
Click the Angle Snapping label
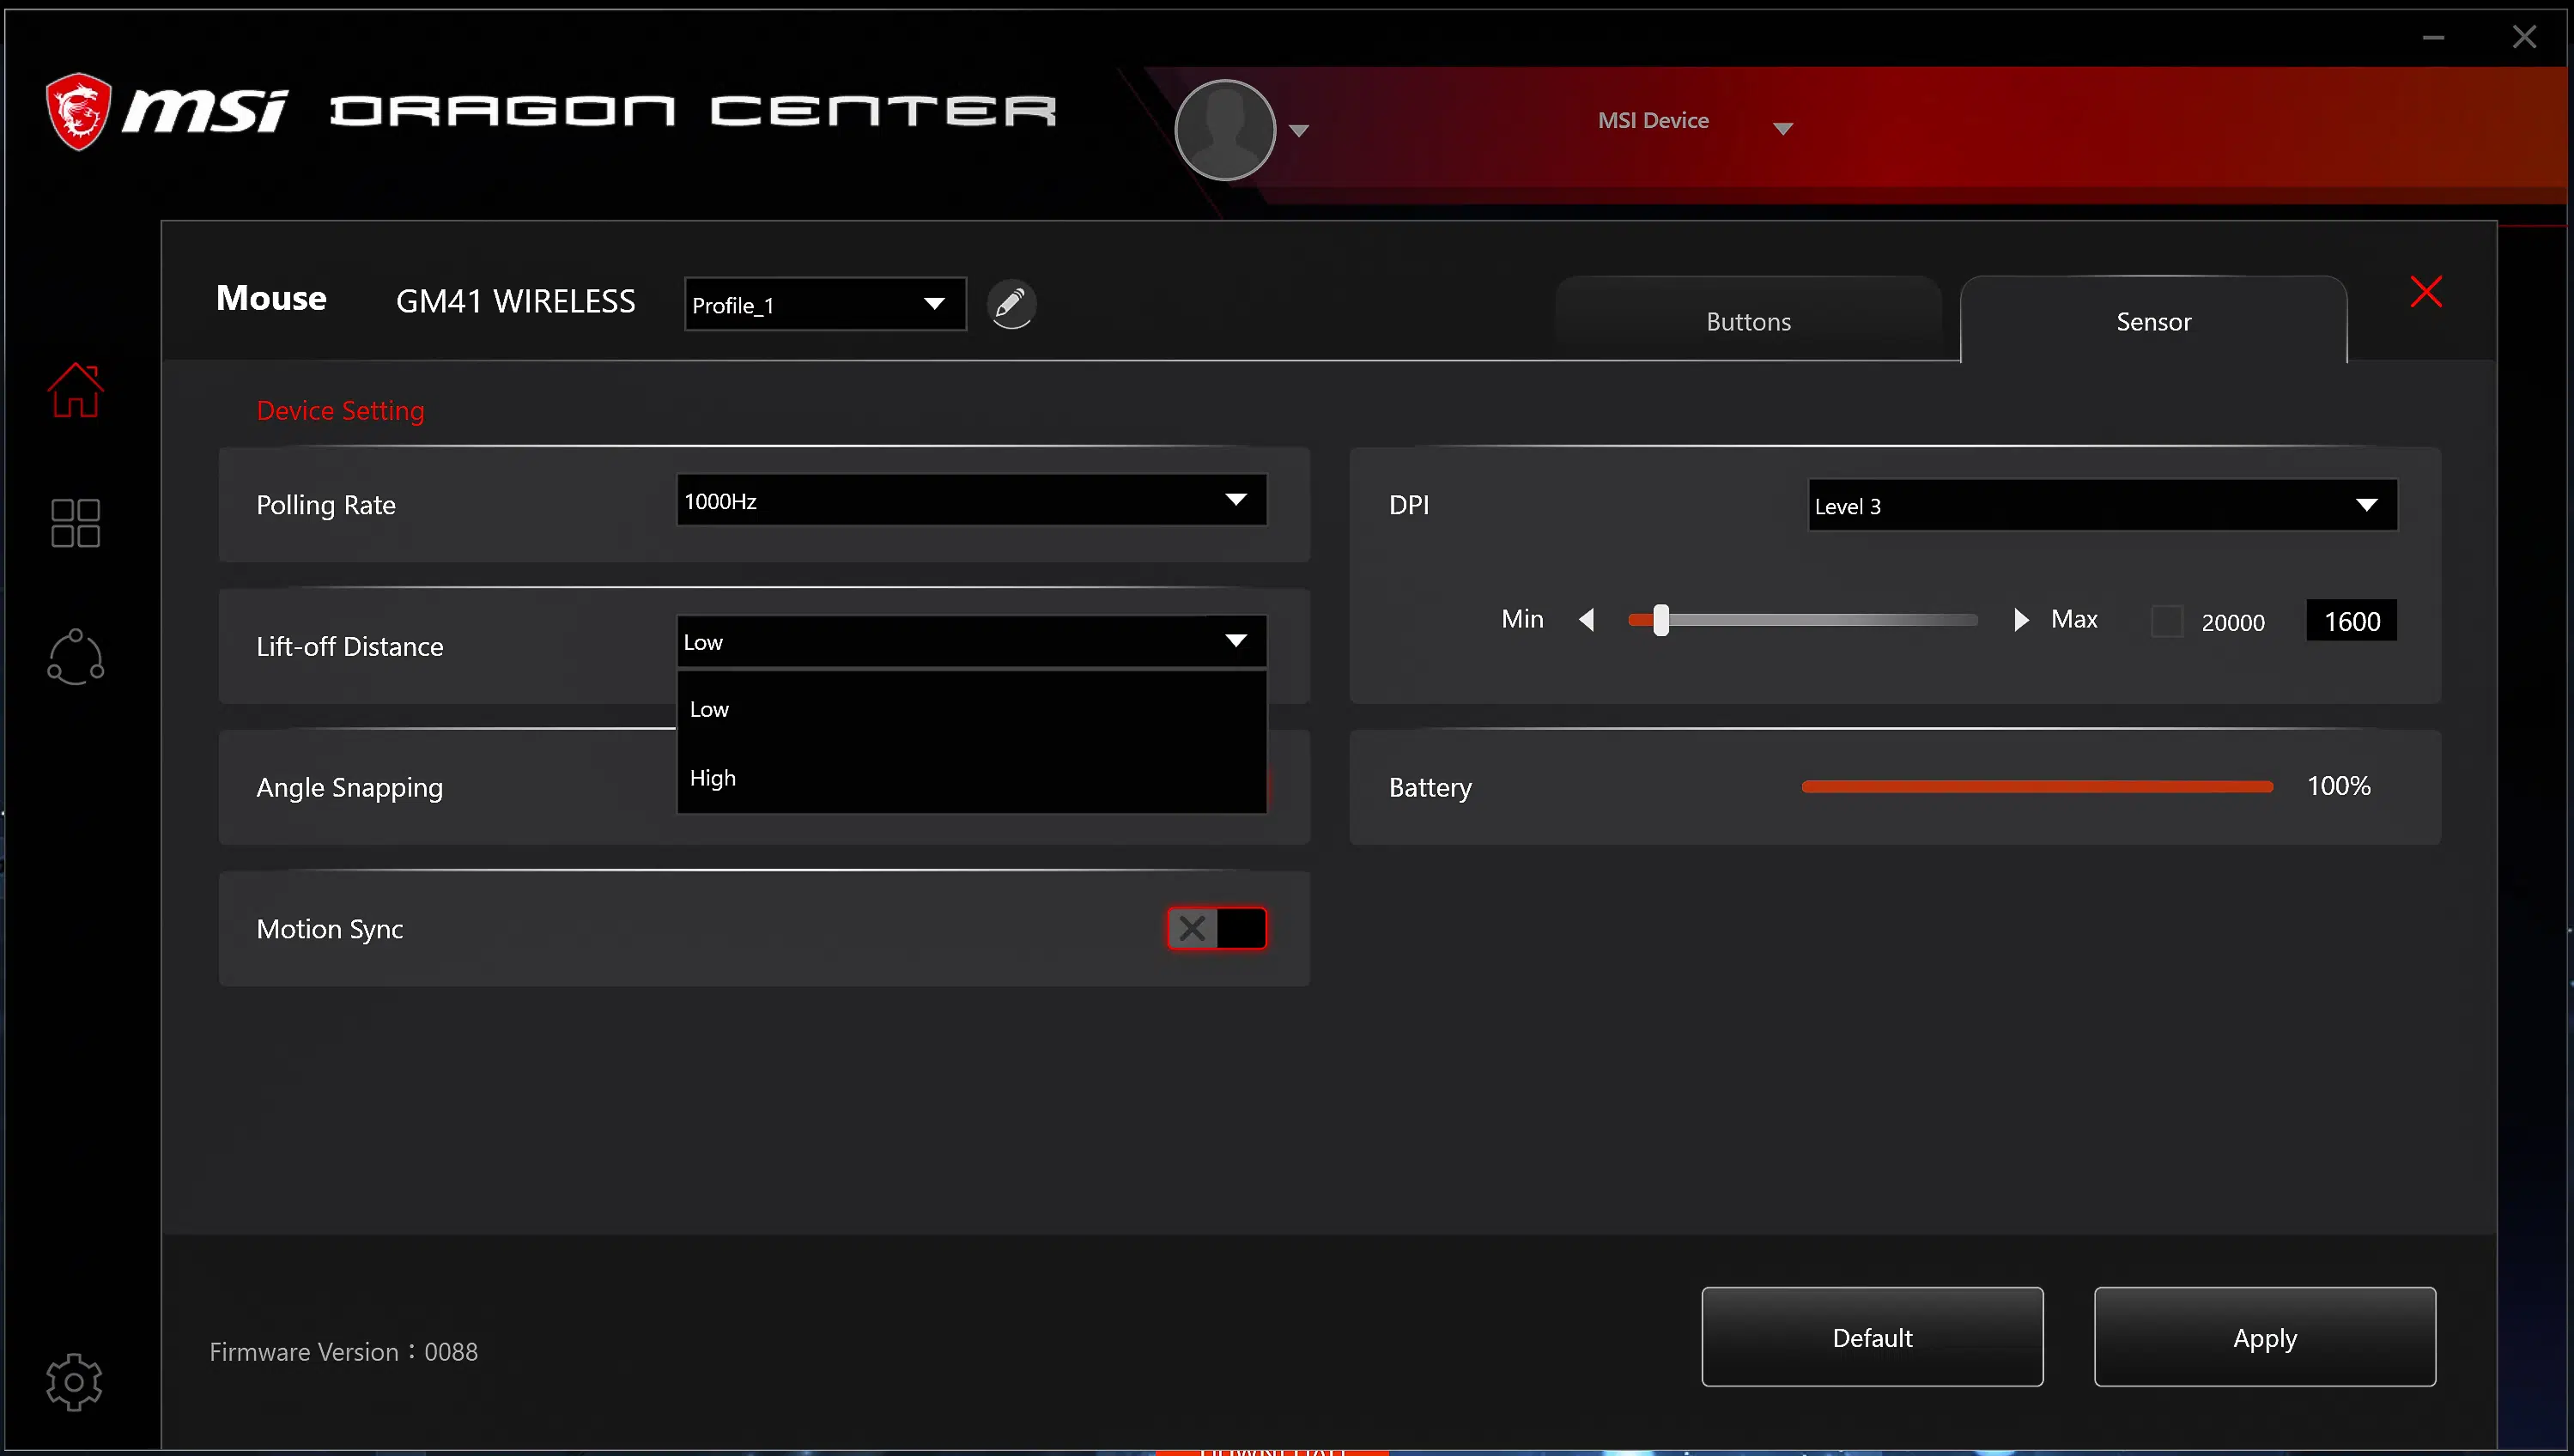(349, 788)
